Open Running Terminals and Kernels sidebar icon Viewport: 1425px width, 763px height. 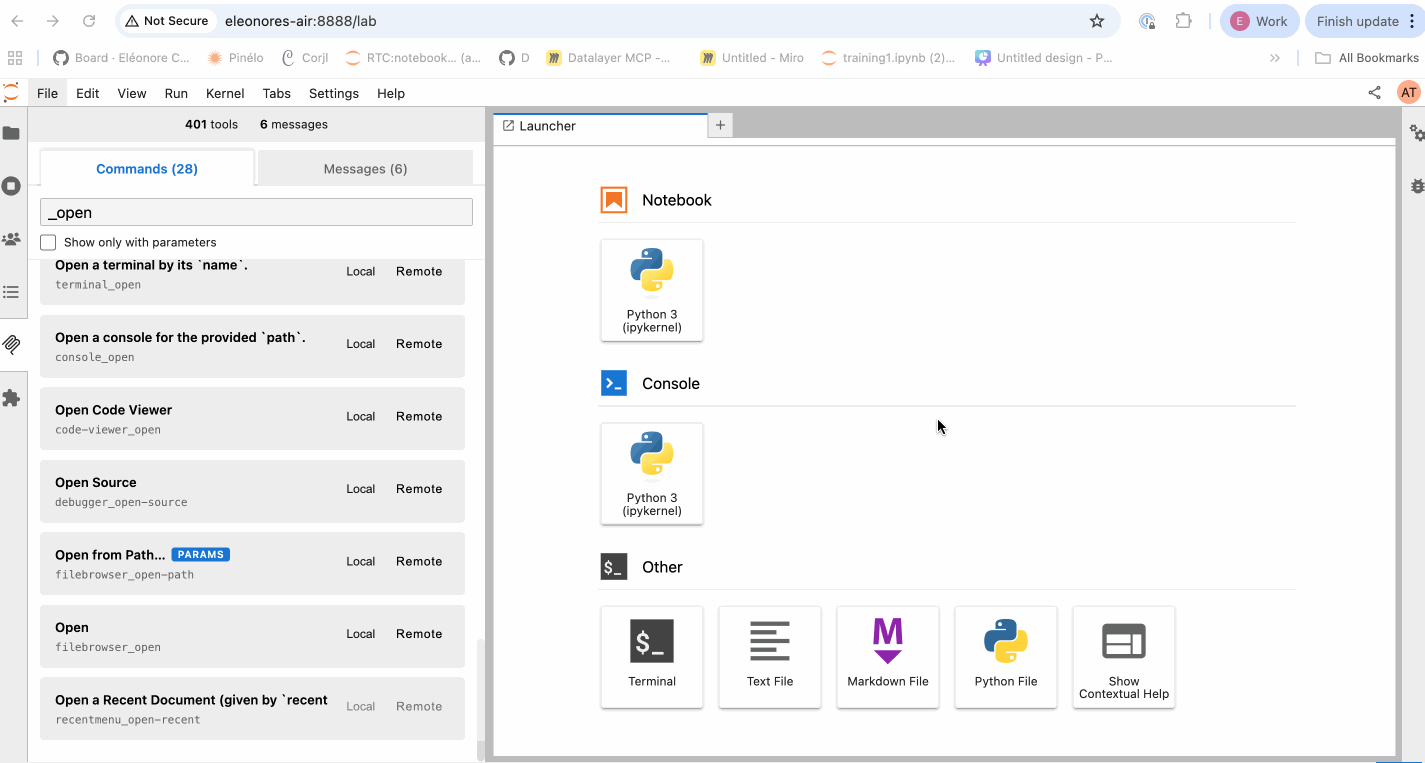(11, 186)
